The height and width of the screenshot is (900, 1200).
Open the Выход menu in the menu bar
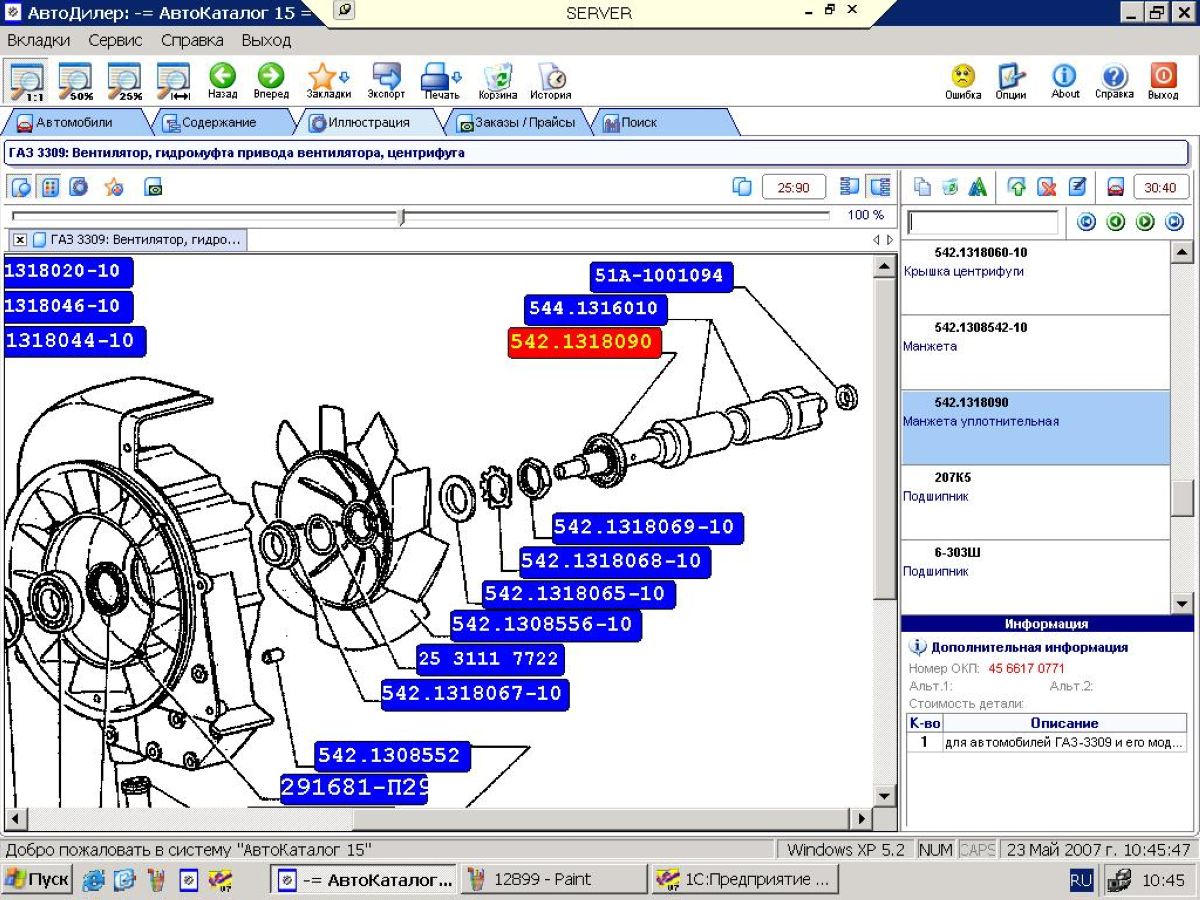tap(266, 40)
